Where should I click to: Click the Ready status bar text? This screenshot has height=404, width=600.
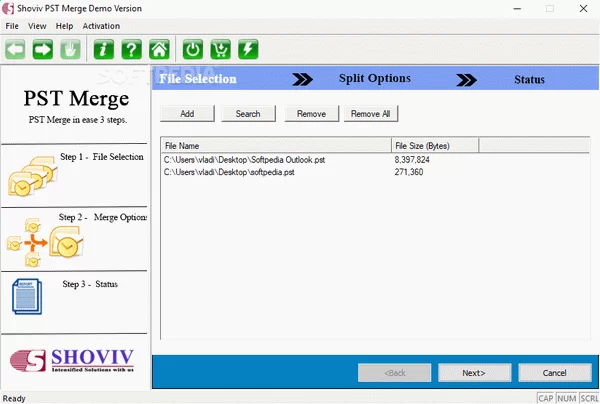click(14, 399)
